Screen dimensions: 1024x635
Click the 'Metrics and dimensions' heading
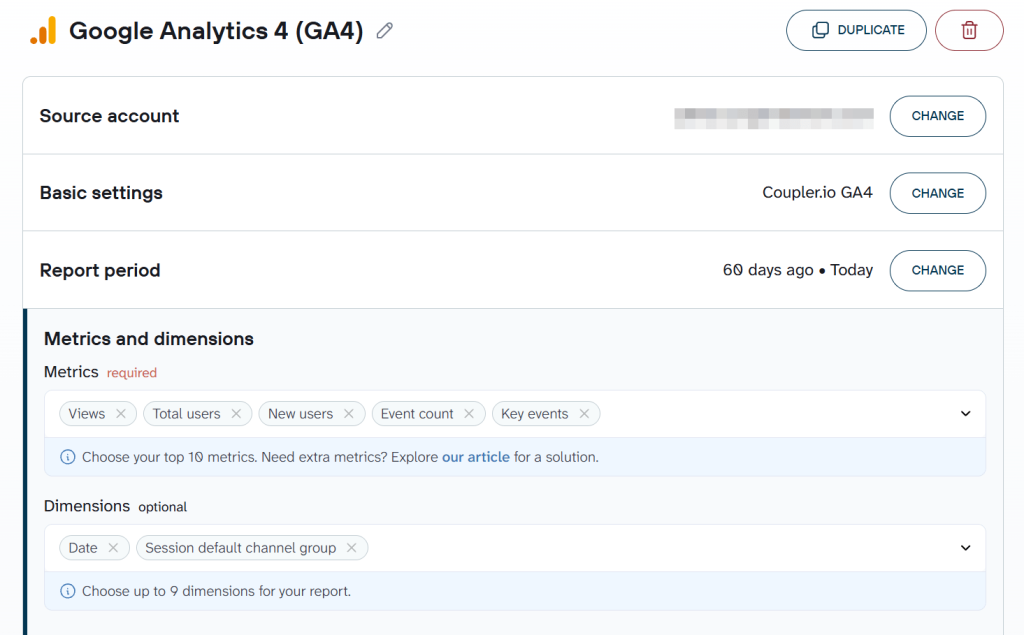point(149,339)
